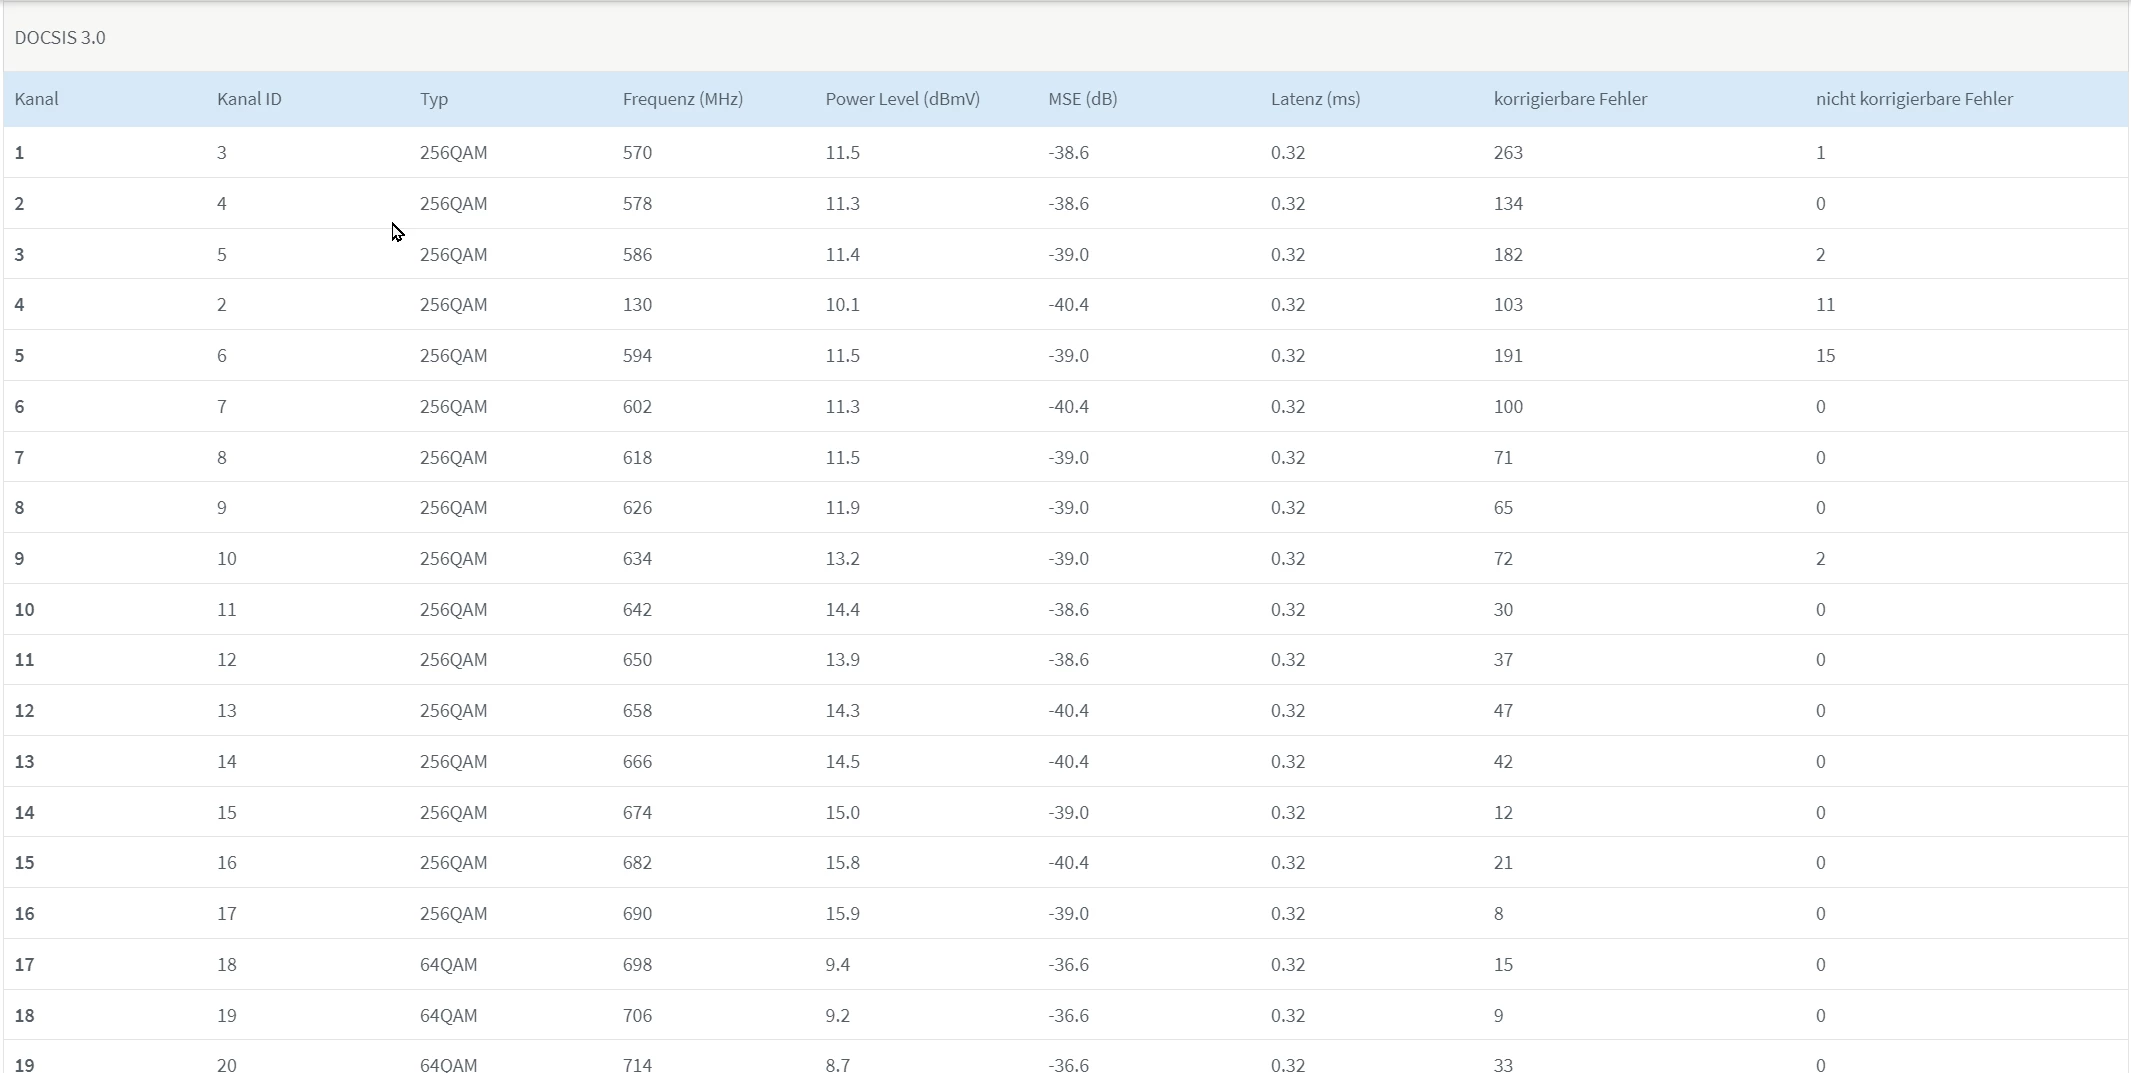The height and width of the screenshot is (1073, 2131).
Task: Click the Latenz (ms) column header
Action: [x=1315, y=99]
